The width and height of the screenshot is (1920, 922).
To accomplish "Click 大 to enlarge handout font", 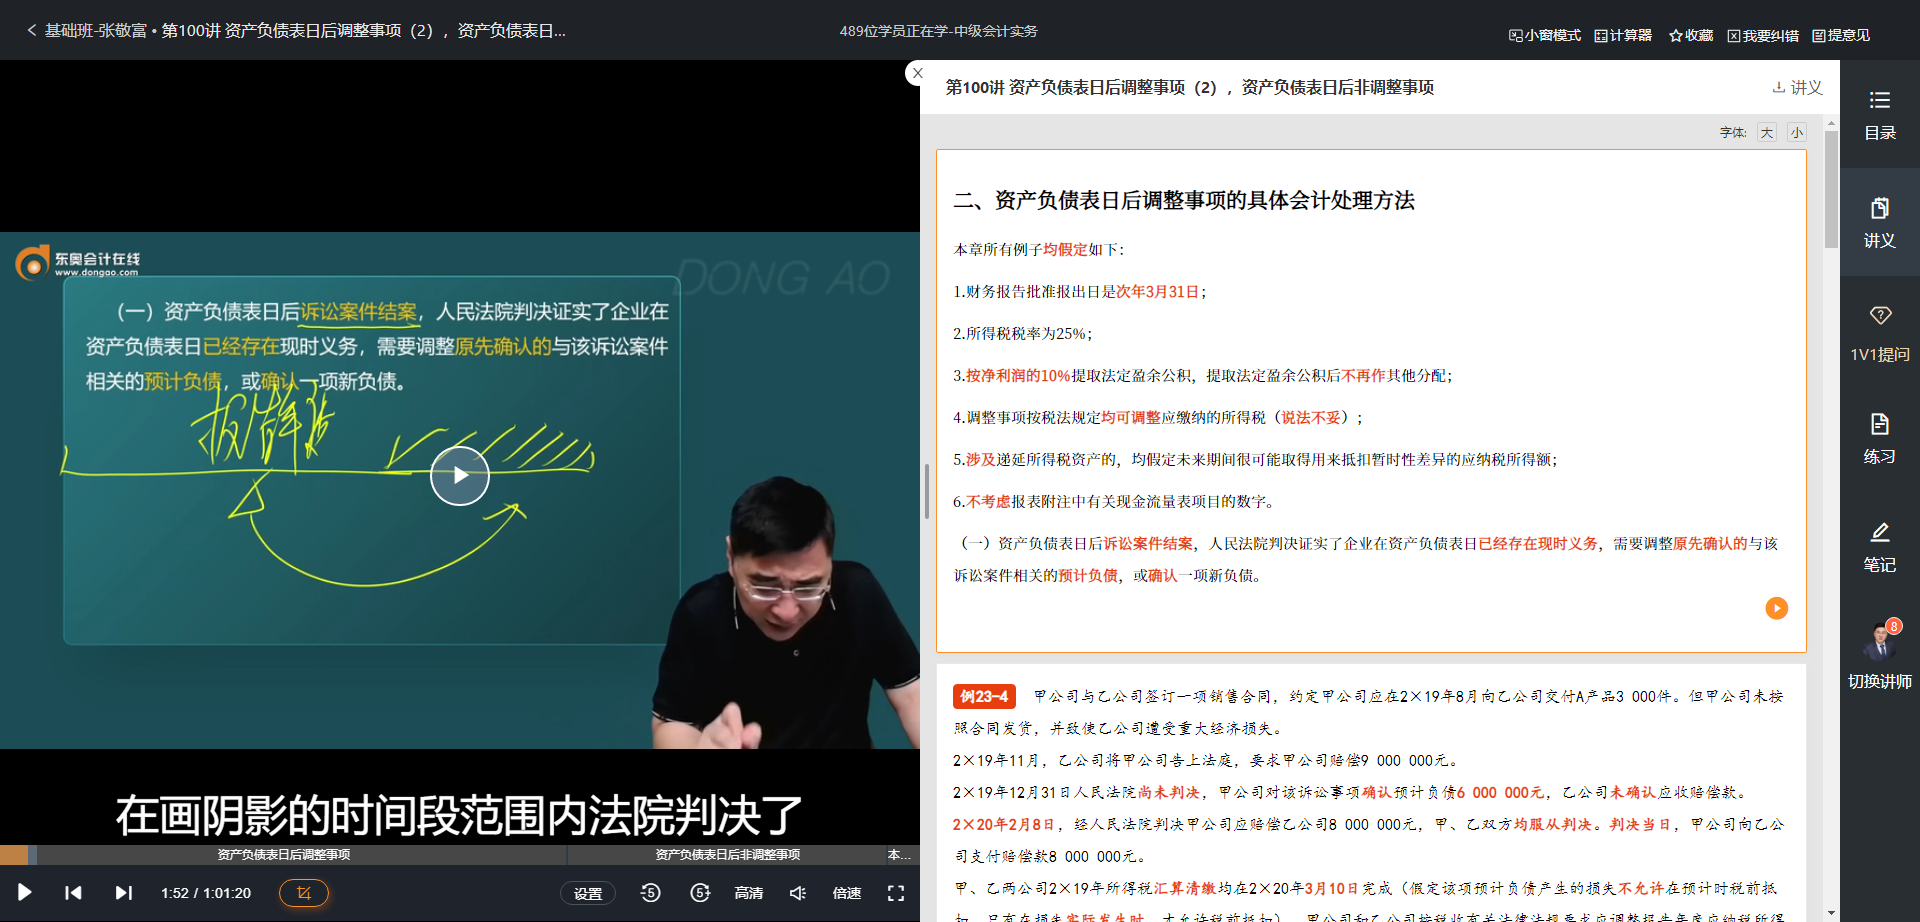I will 1767,132.
